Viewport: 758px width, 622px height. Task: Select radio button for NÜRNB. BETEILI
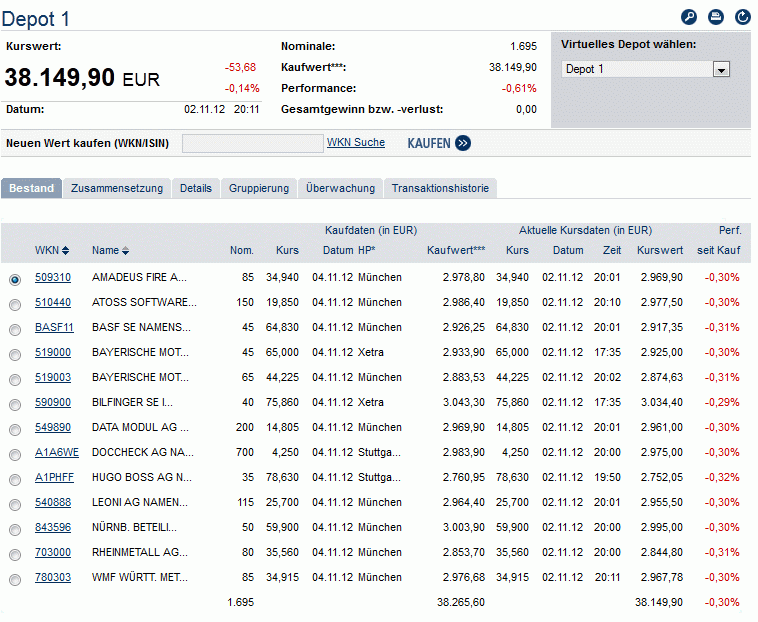[15, 530]
